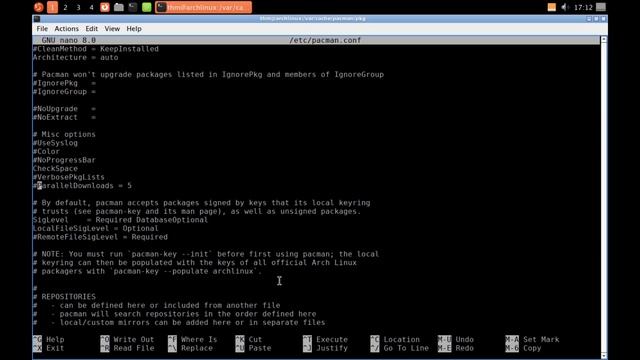The image size is (640, 360).
Task: Click the '^T Execute' shortcut label
Action: coord(325,340)
